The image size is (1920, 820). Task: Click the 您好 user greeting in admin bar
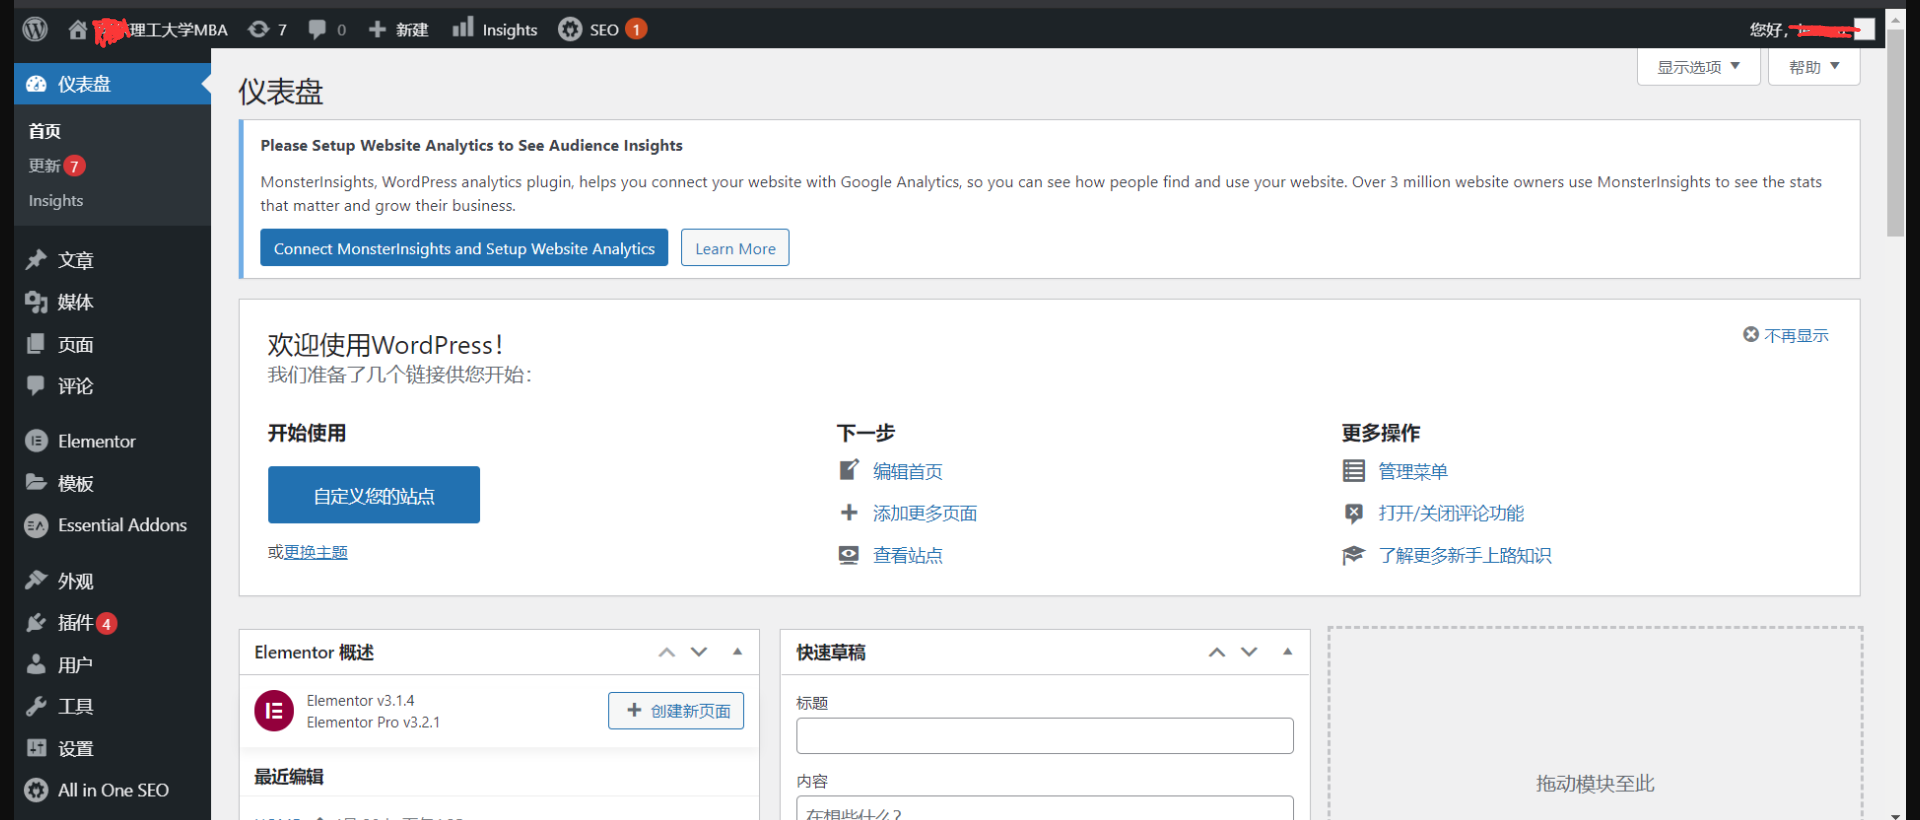[x=1811, y=29]
